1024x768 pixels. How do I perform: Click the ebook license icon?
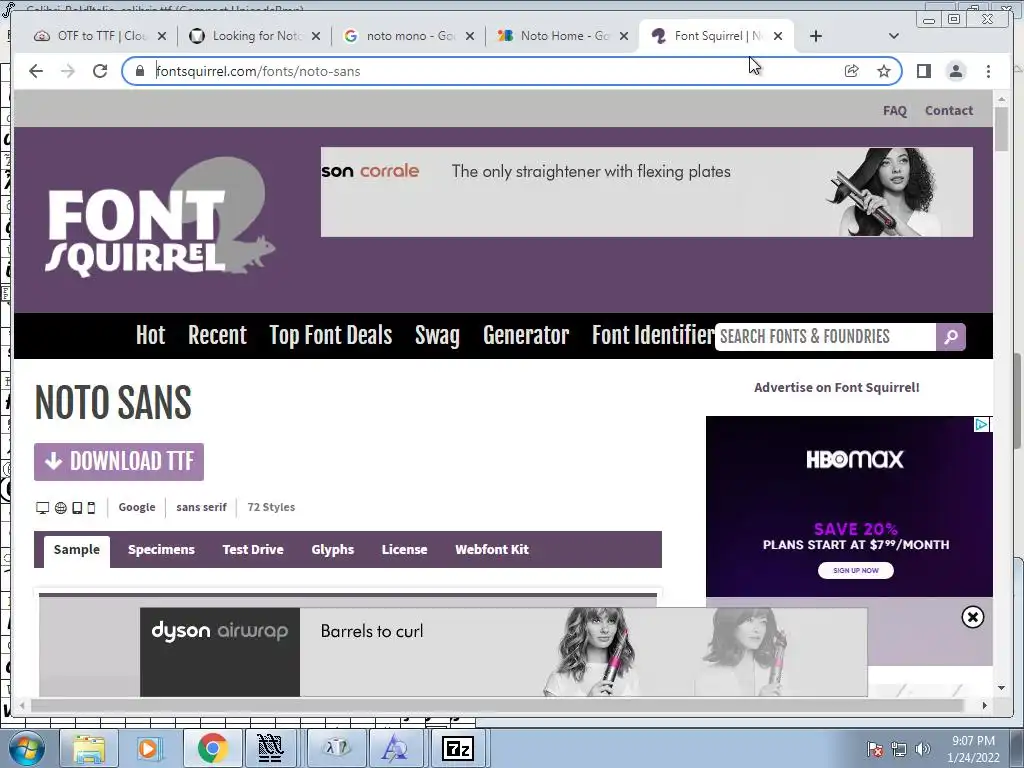pyautogui.click(x=77, y=507)
